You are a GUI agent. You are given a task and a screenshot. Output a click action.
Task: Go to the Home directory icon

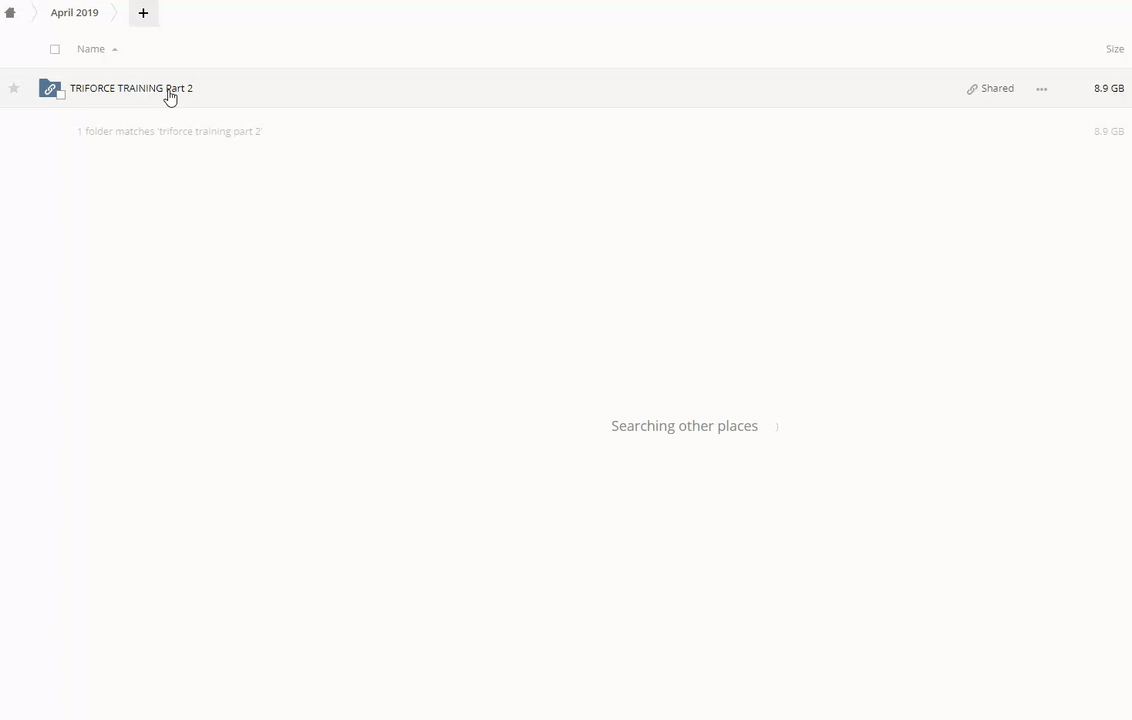point(10,13)
